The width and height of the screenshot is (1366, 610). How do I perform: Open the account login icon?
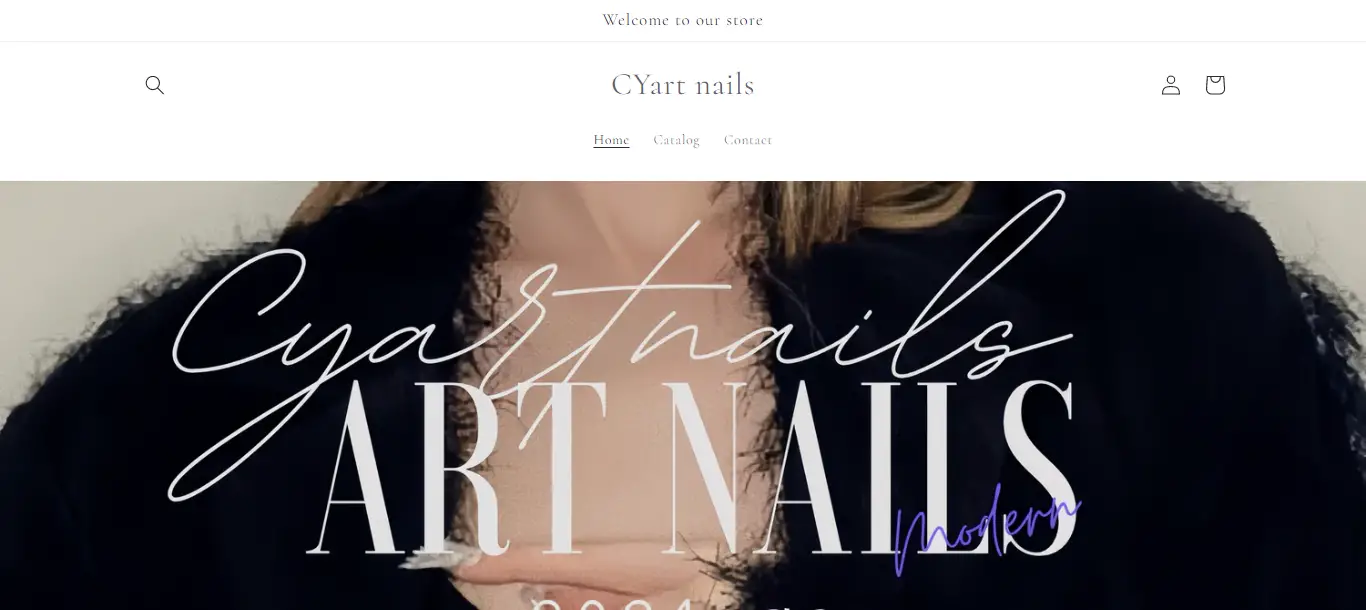(x=1171, y=85)
